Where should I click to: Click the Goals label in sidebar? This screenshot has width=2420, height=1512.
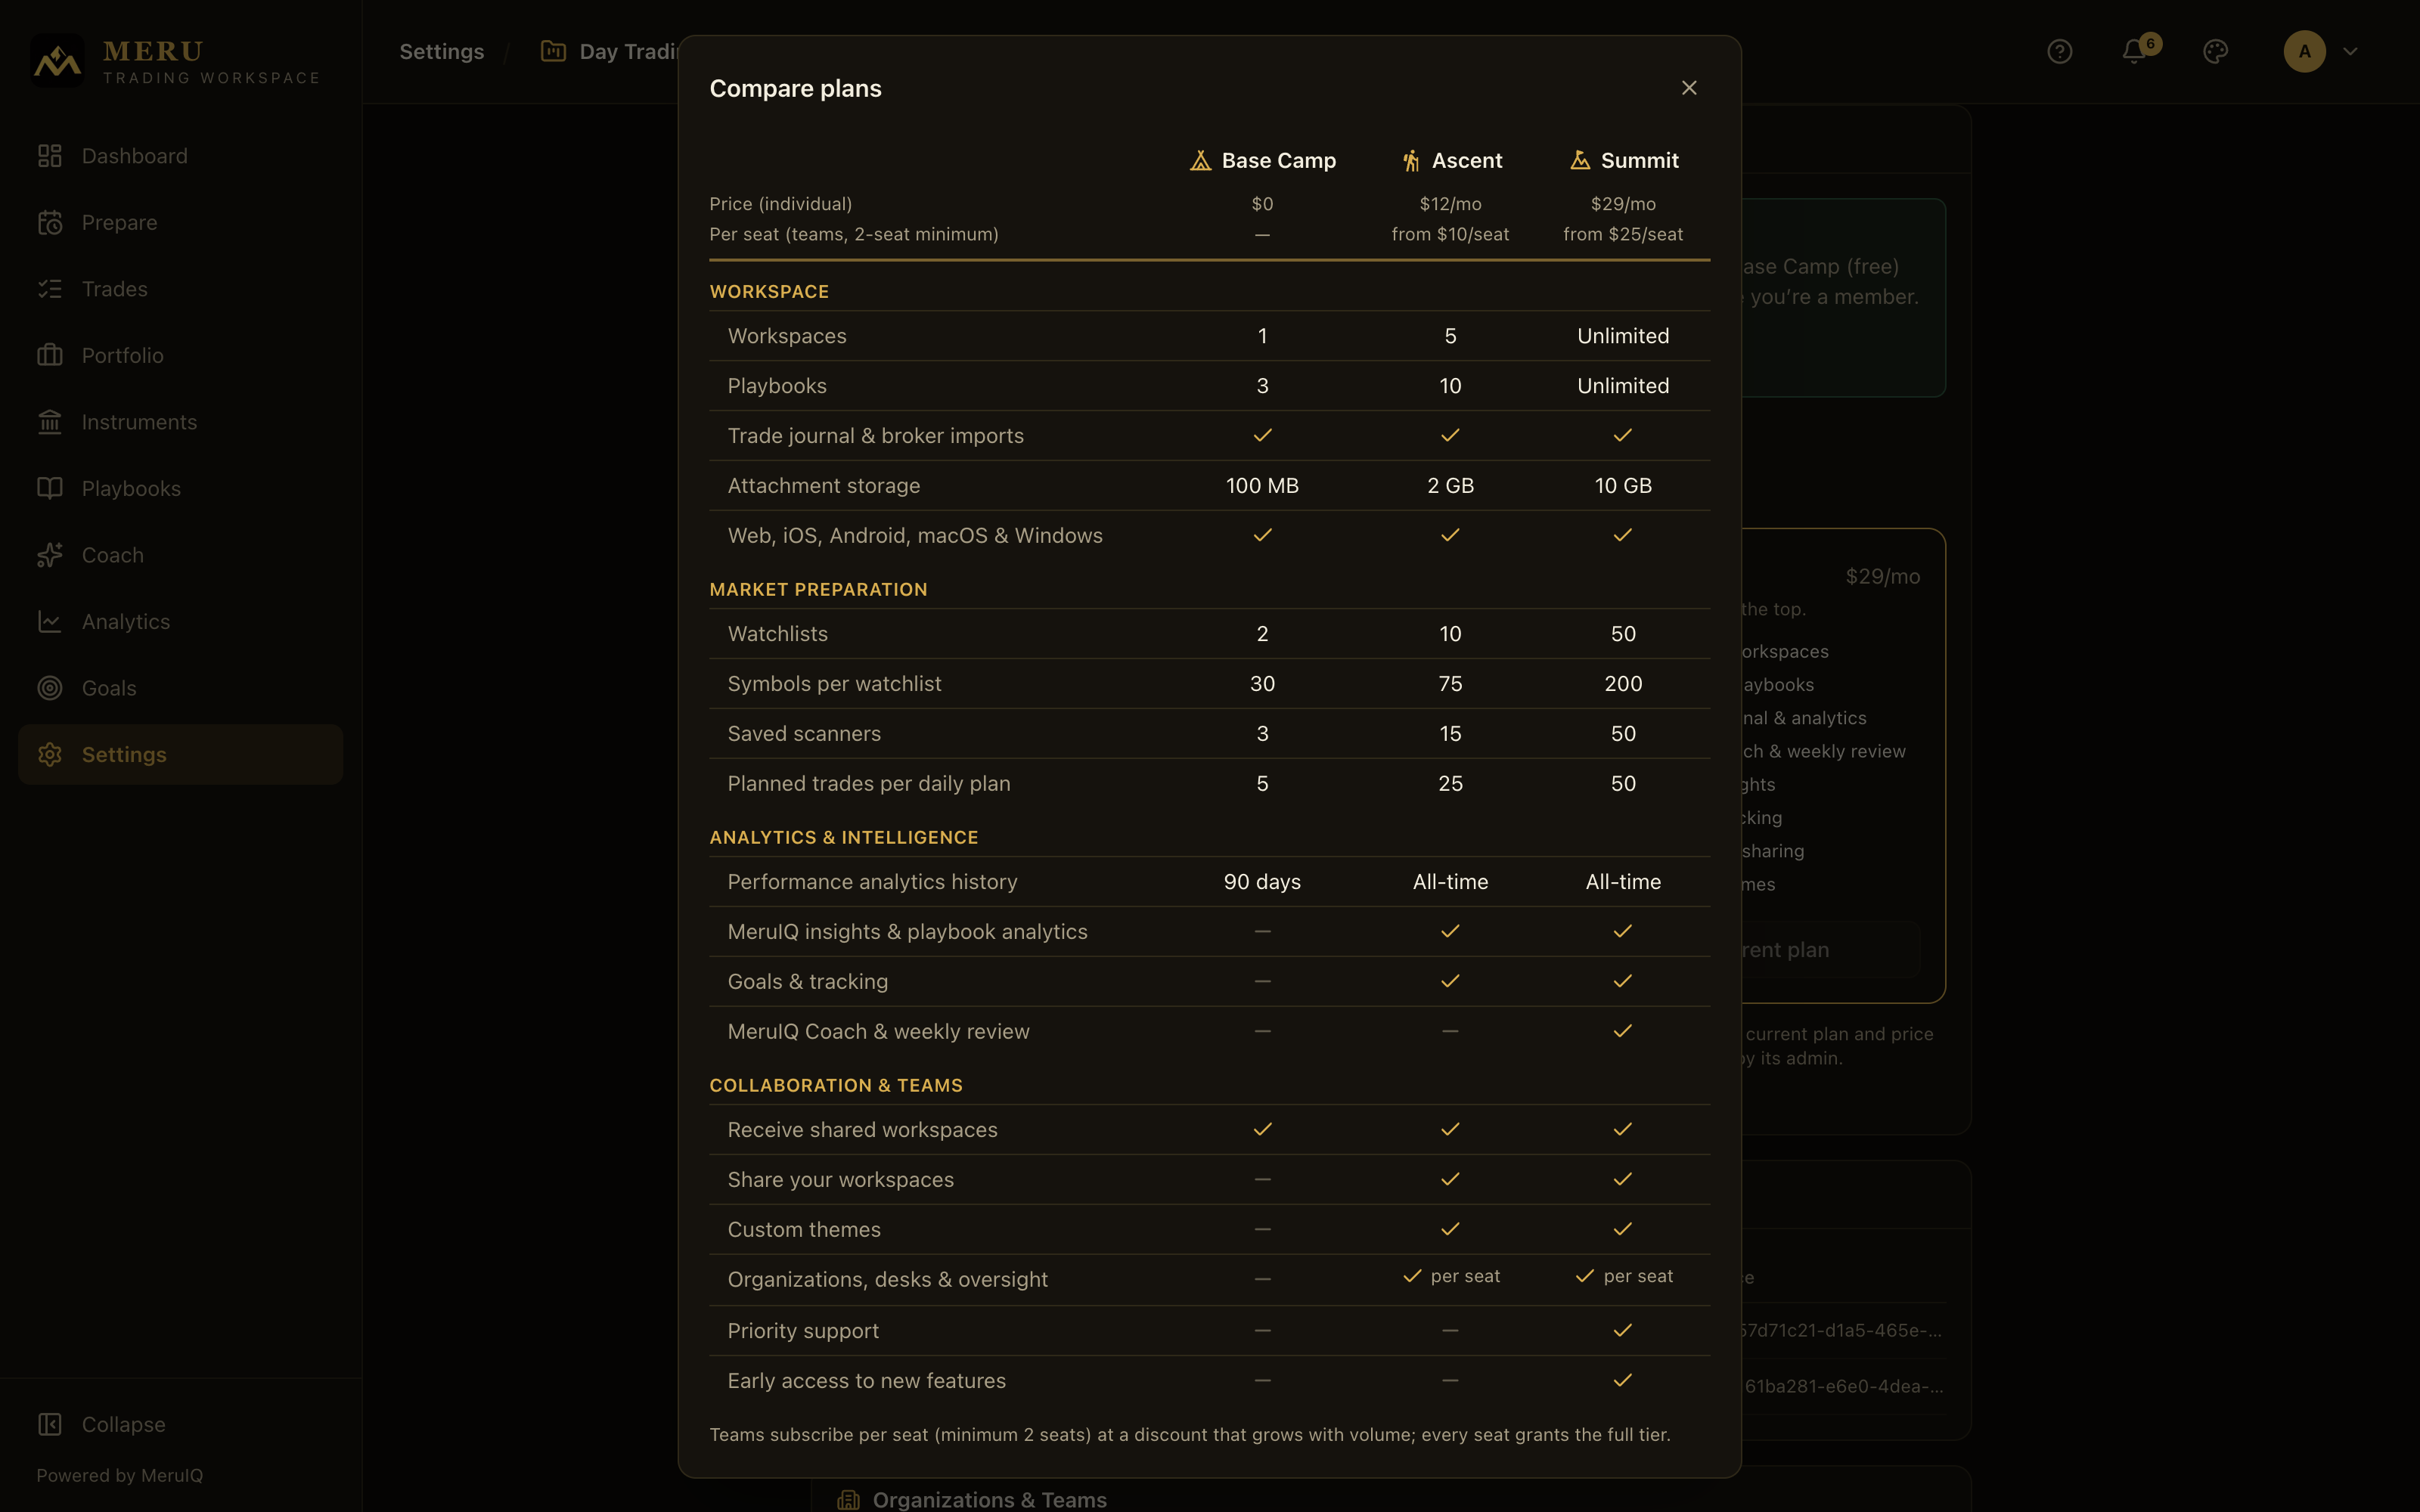(x=109, y=688)
